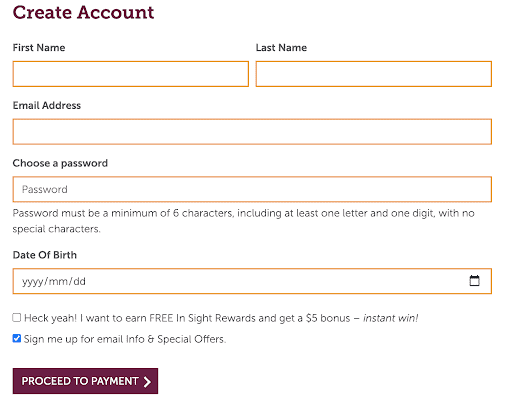This screenshot has width=512, height=404.
Task: Click the Date Of Birth label
Action: 45,255
